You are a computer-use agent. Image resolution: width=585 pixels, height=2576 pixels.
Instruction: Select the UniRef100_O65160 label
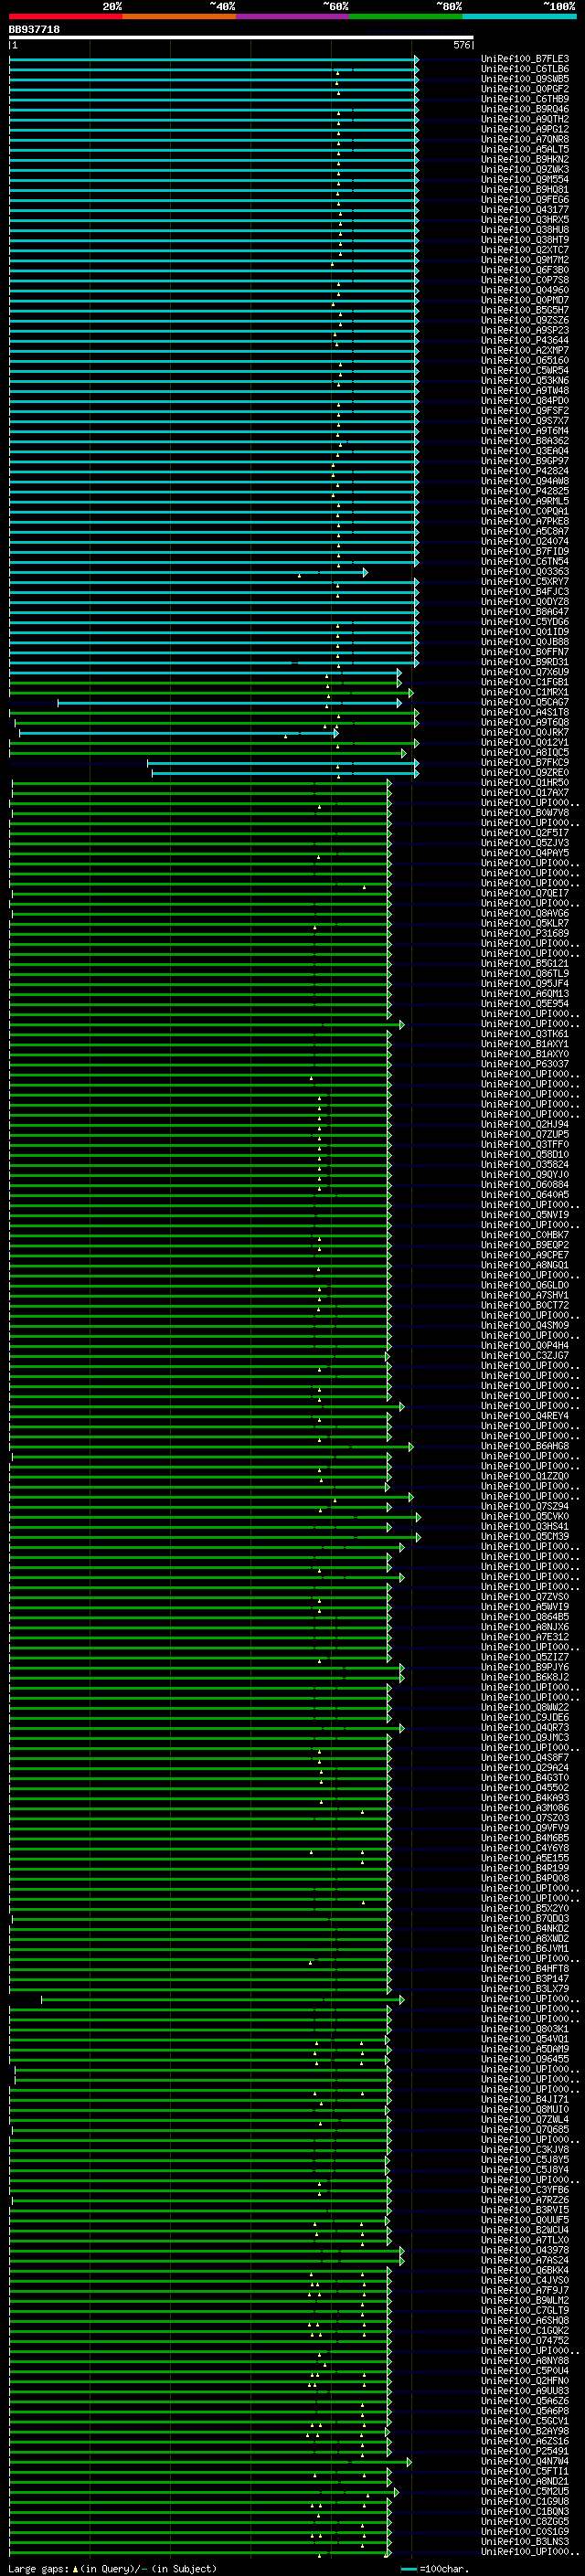click(525, 360)
